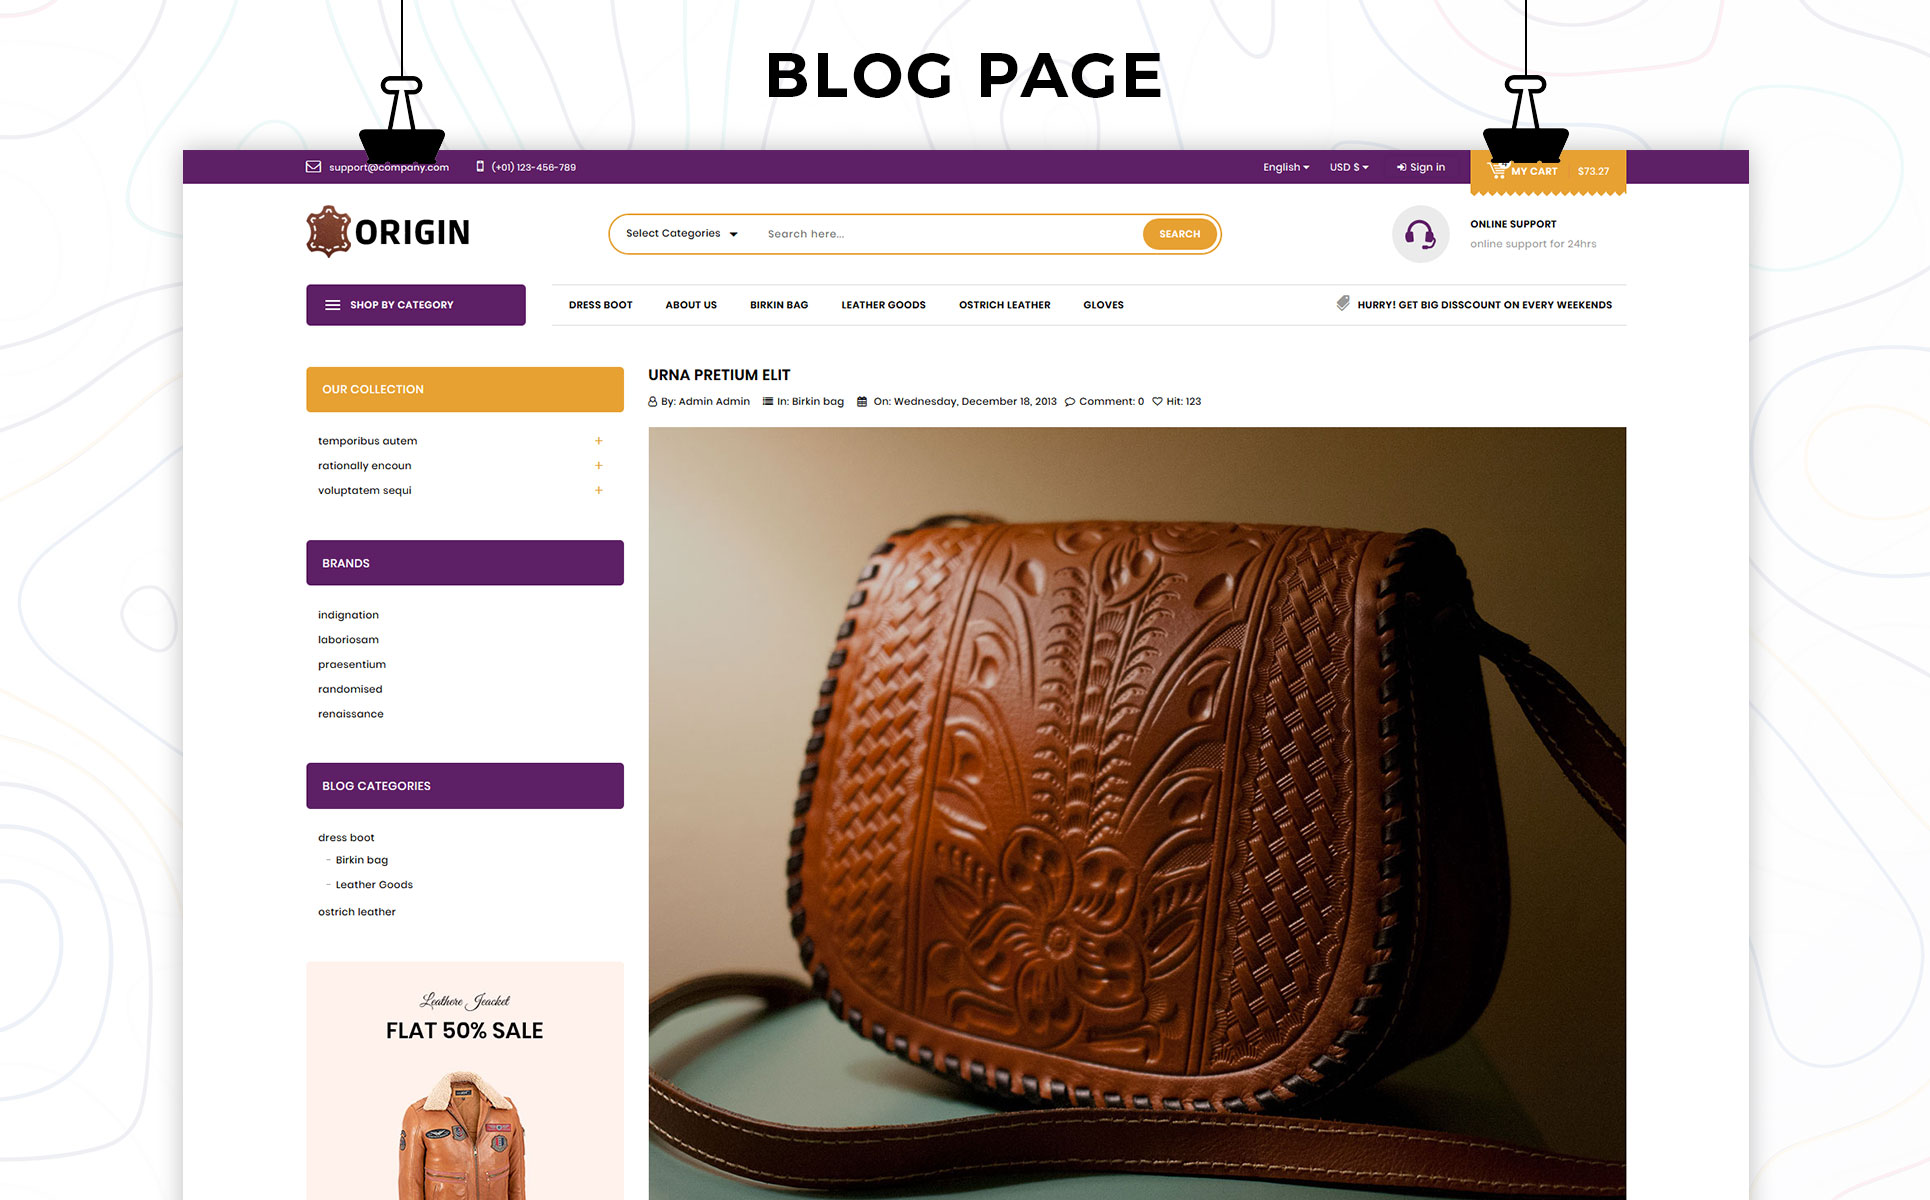This screenshot has height=1200, width=1930.
Task: Click the orange Search button
Action: [x=1180, y=234]
